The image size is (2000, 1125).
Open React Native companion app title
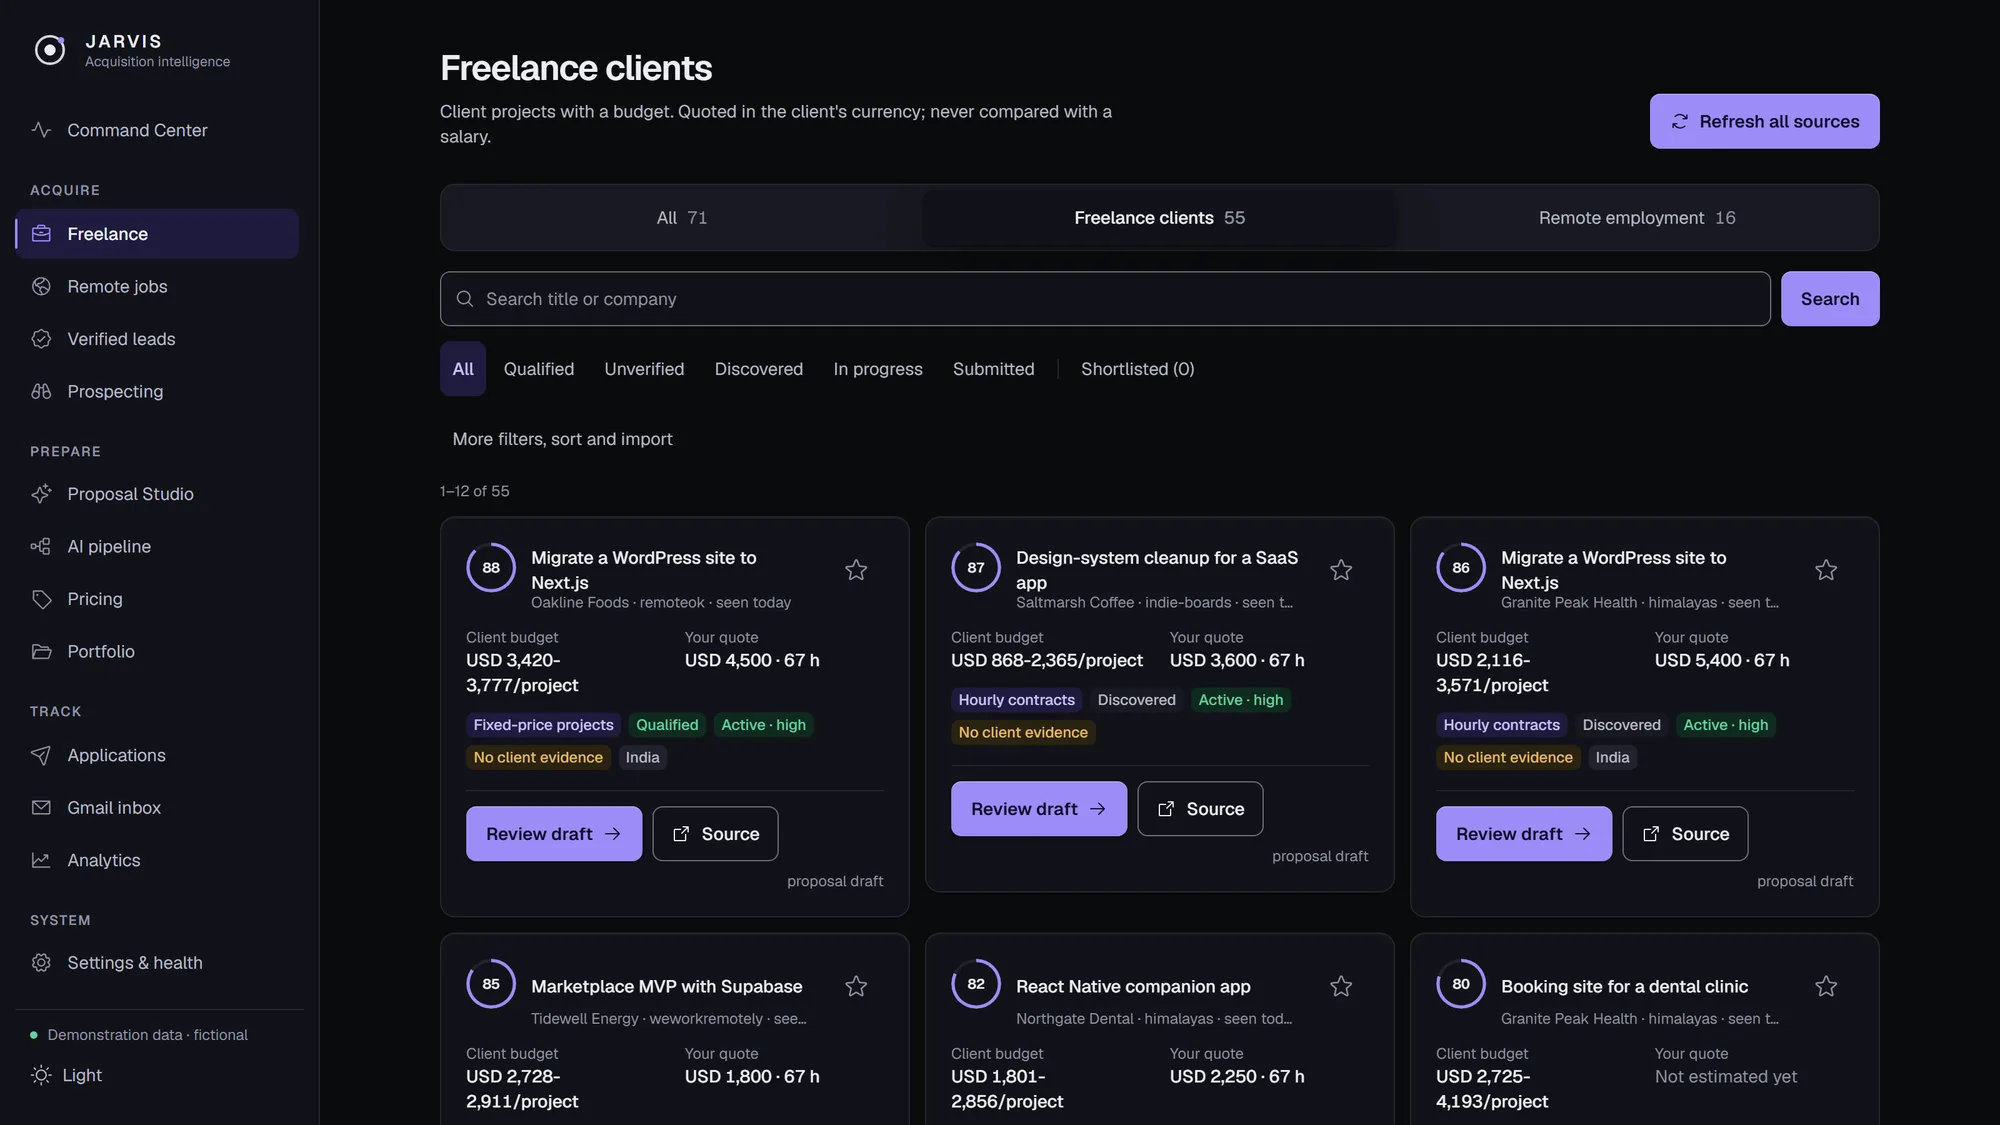[x=1133, y=986]
